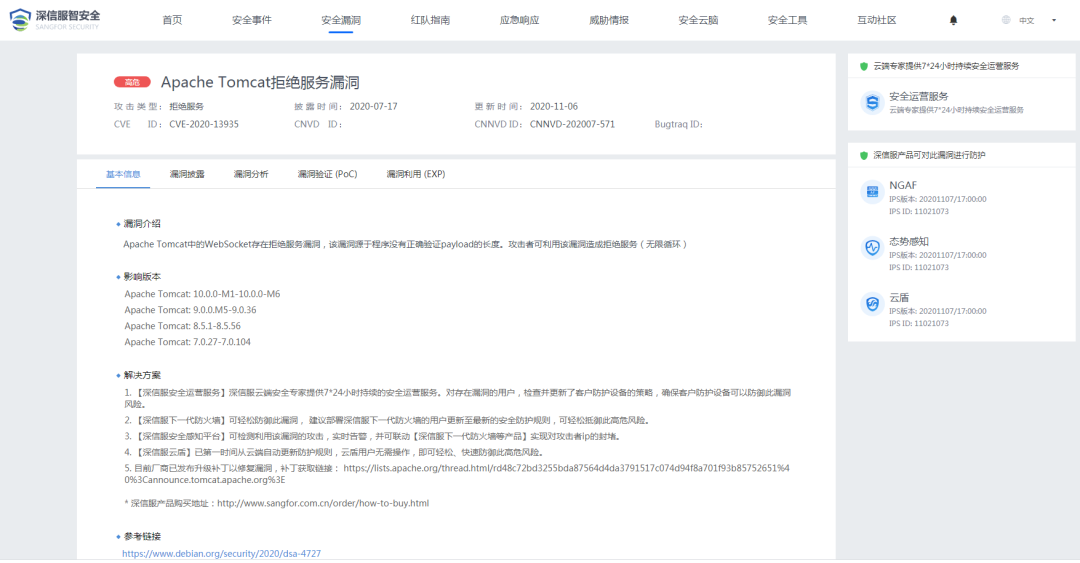Click the 态势感知 product icon
Screen dimensions: 1080x563
(x=872, y=247)
